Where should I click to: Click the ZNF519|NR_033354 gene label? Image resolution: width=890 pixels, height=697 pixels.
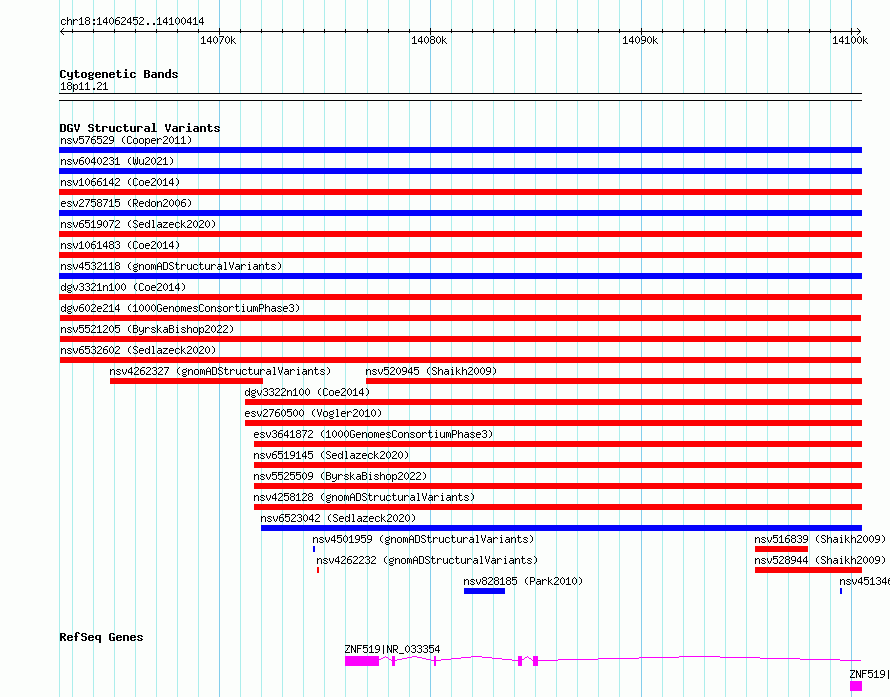(x=392, y=649)
